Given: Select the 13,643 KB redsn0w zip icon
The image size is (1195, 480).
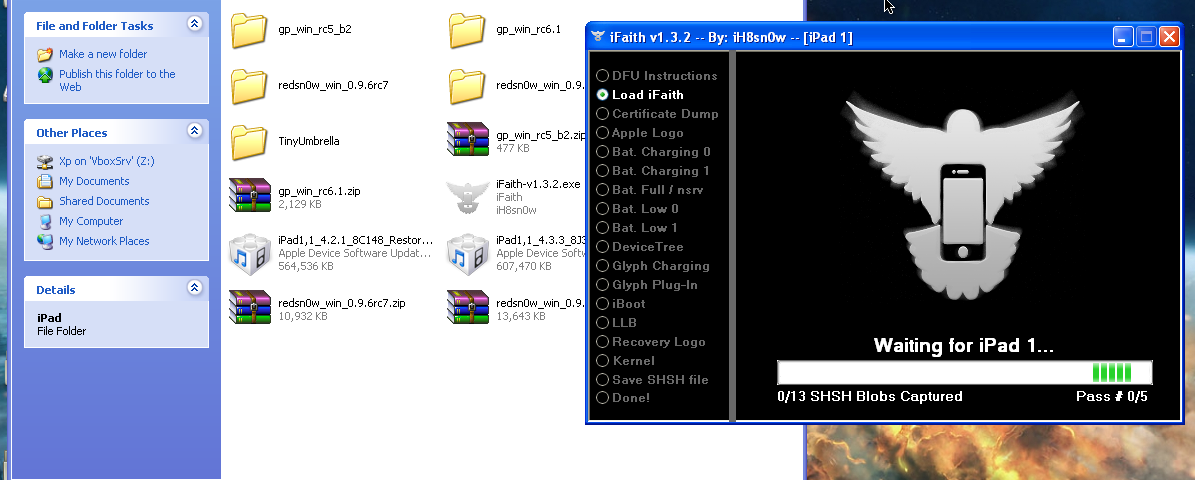Looking at the screenshot, I should [467, 307].
